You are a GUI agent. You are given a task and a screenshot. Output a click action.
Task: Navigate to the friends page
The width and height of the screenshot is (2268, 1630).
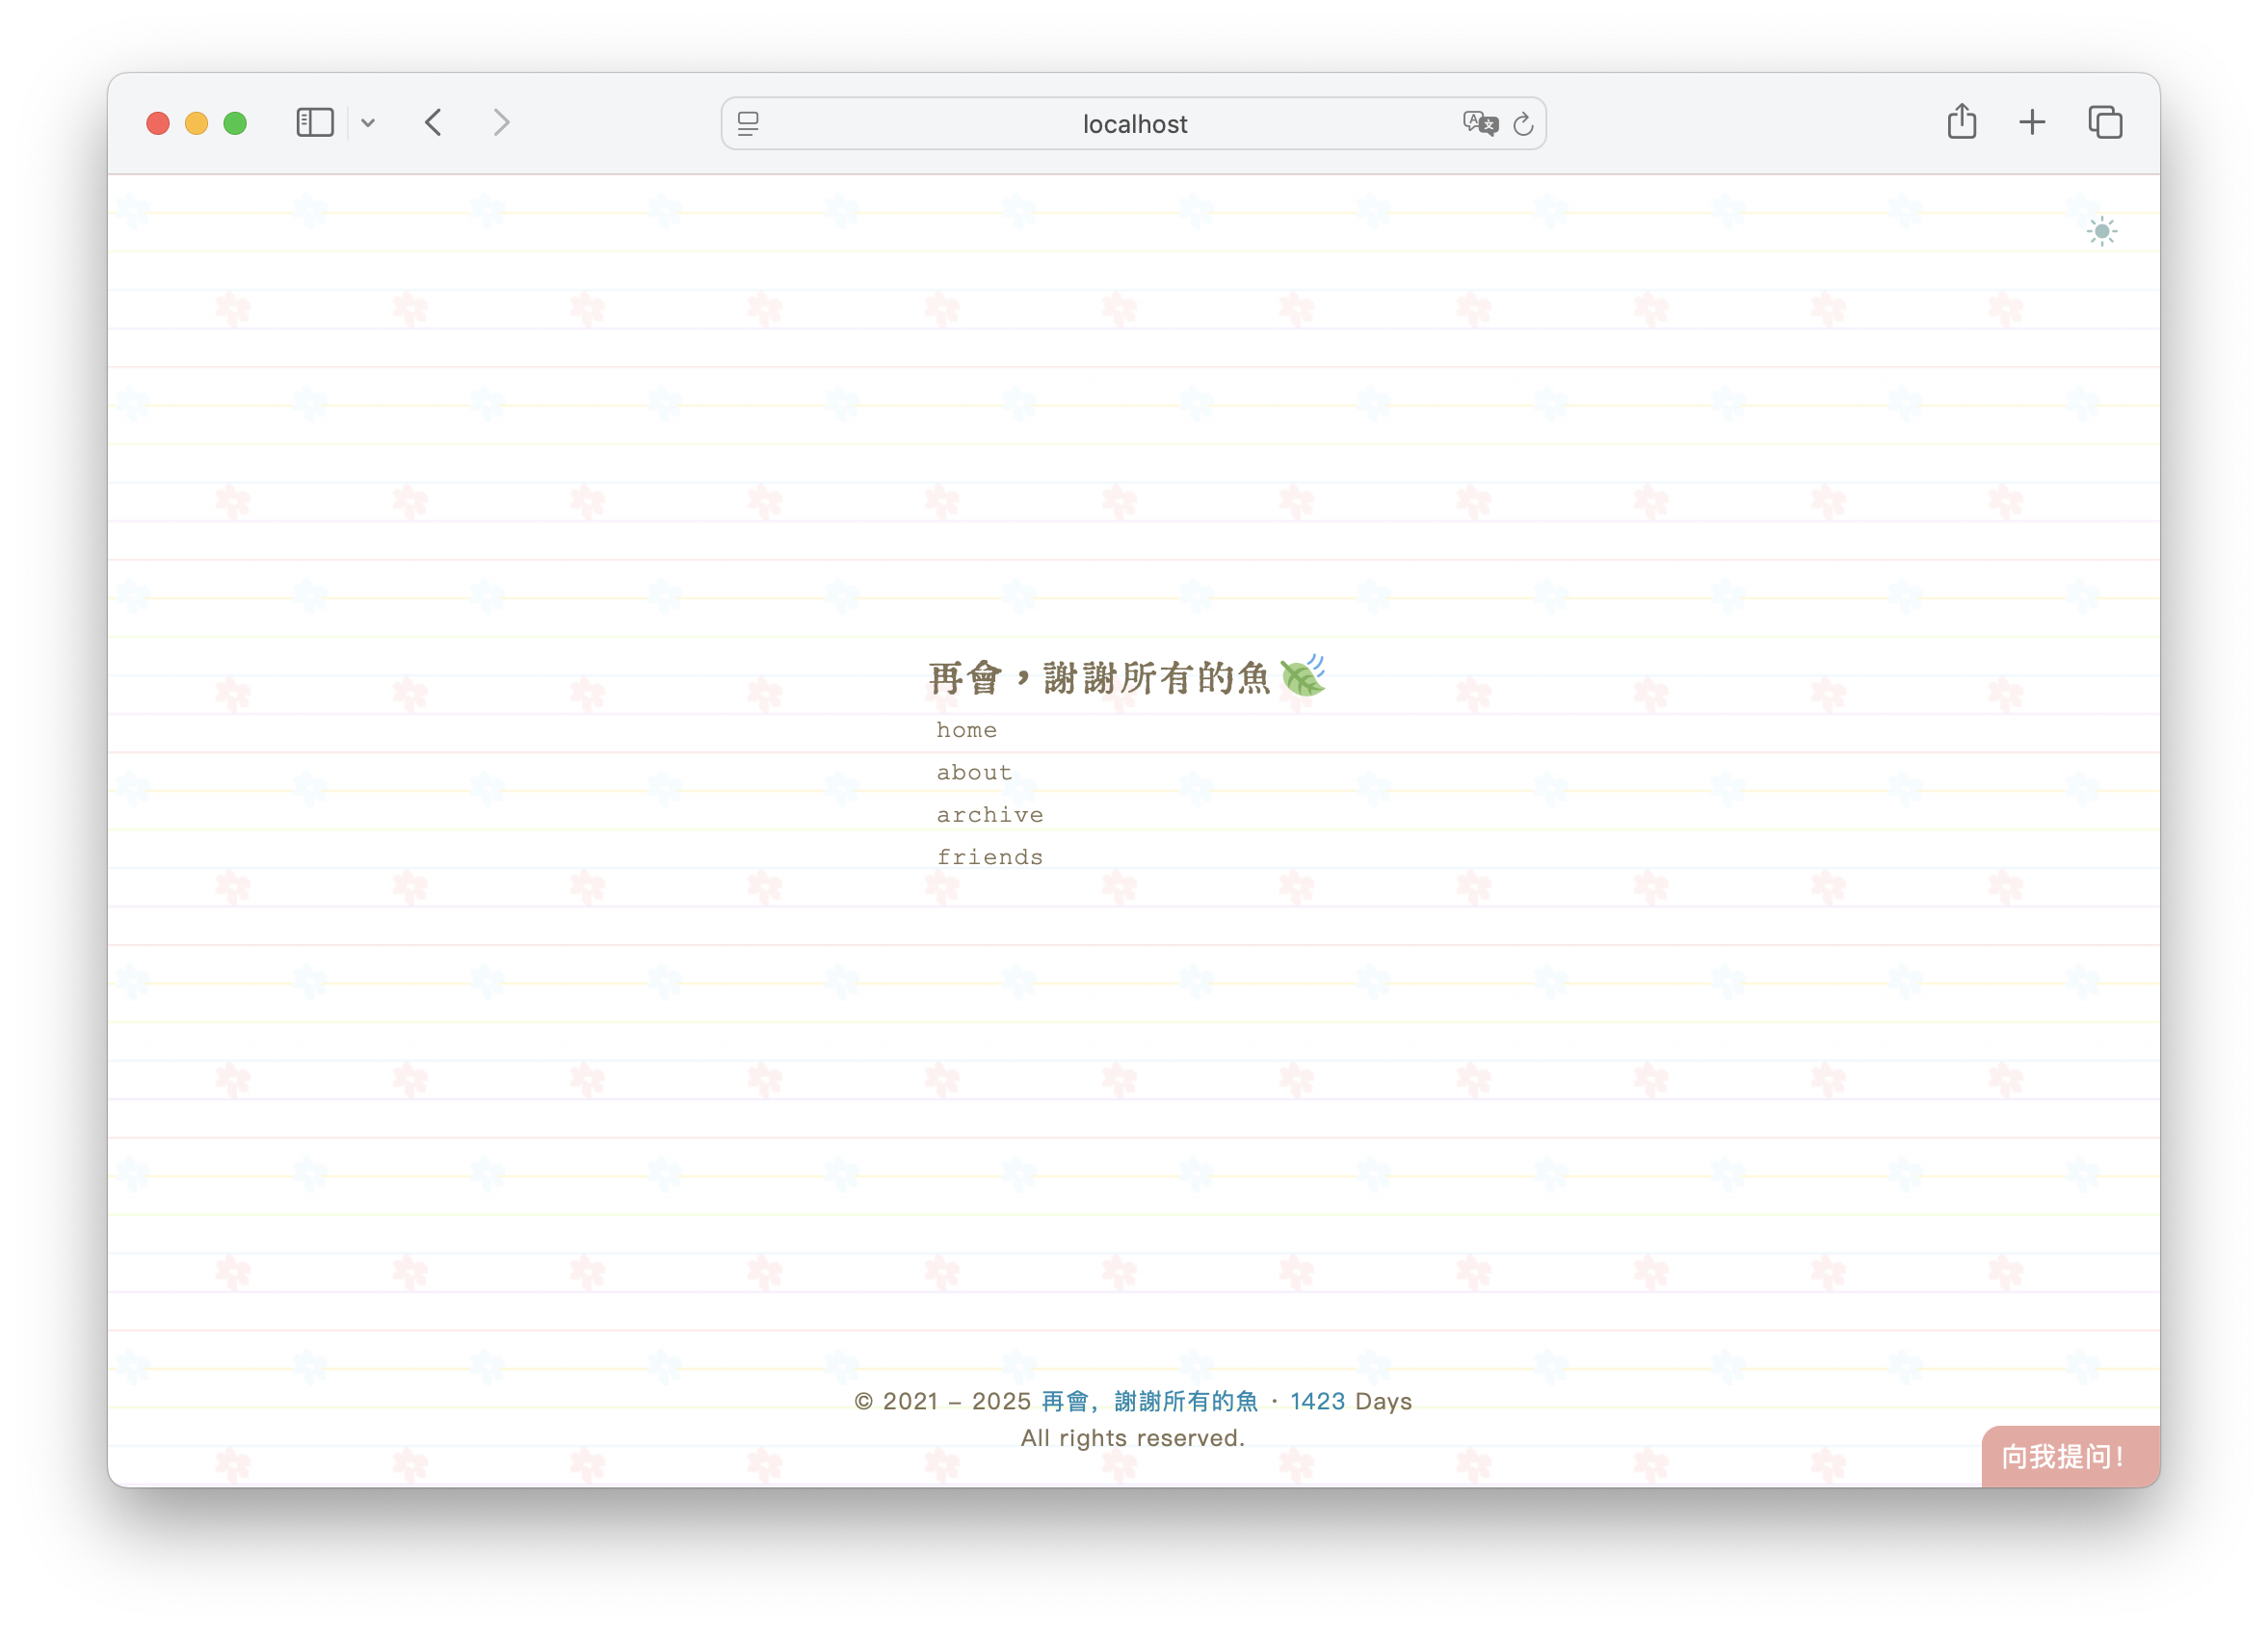989,857
